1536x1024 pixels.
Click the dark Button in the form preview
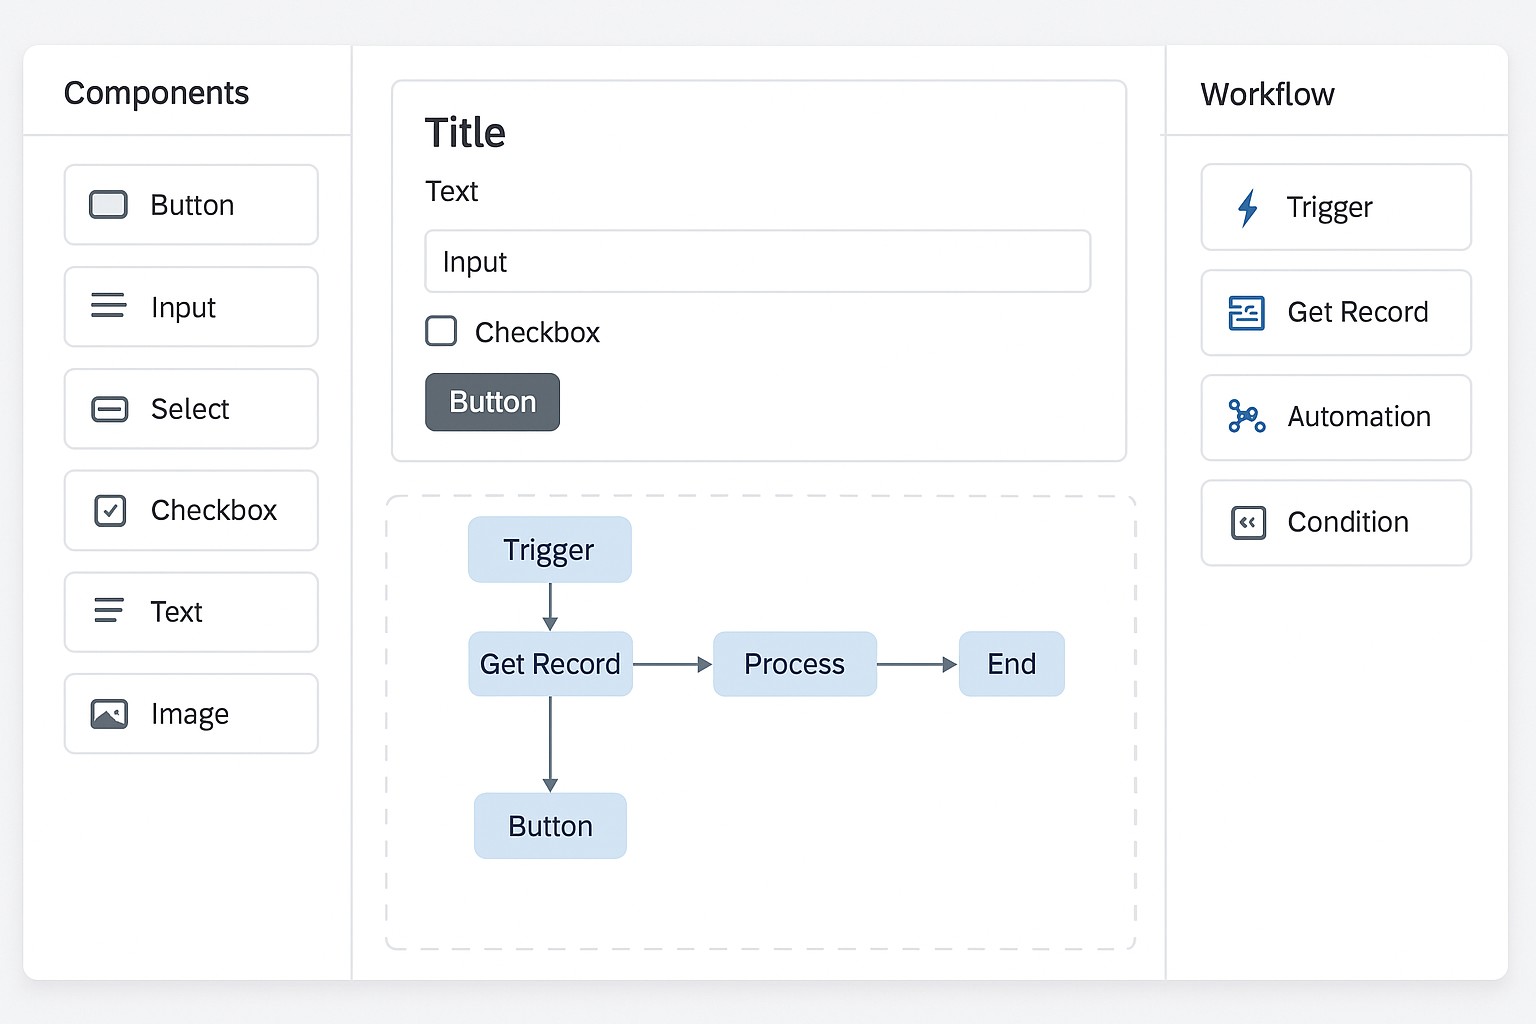click(491, 401)
